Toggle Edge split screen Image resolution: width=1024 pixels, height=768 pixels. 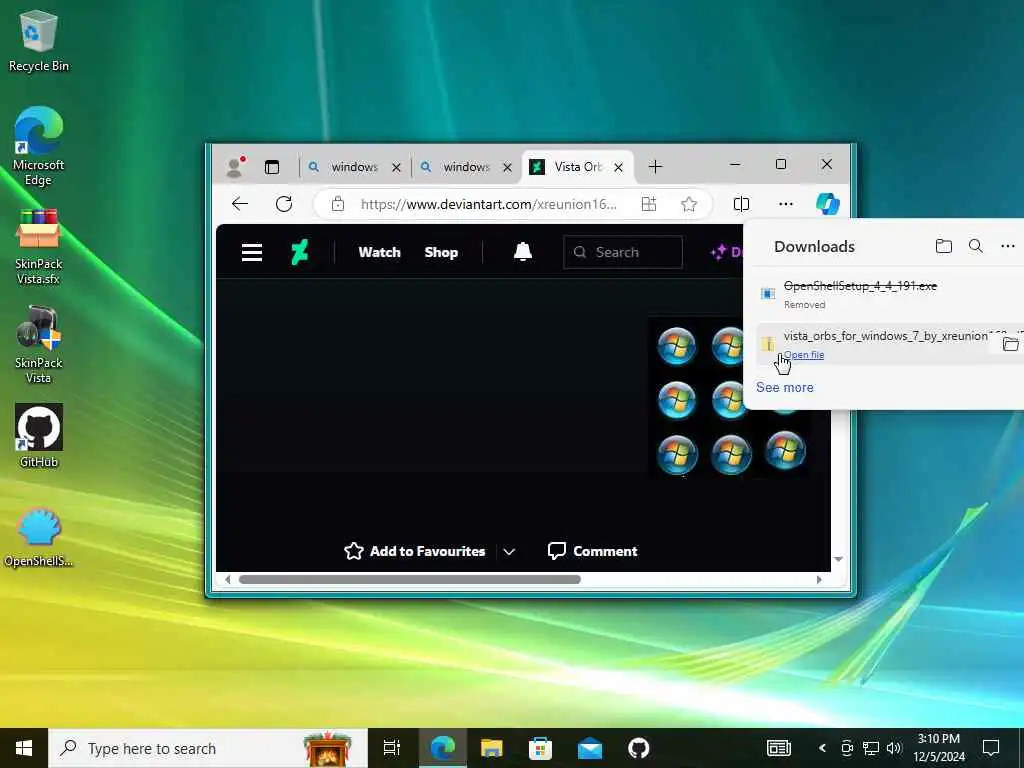[x=741, y=204]
